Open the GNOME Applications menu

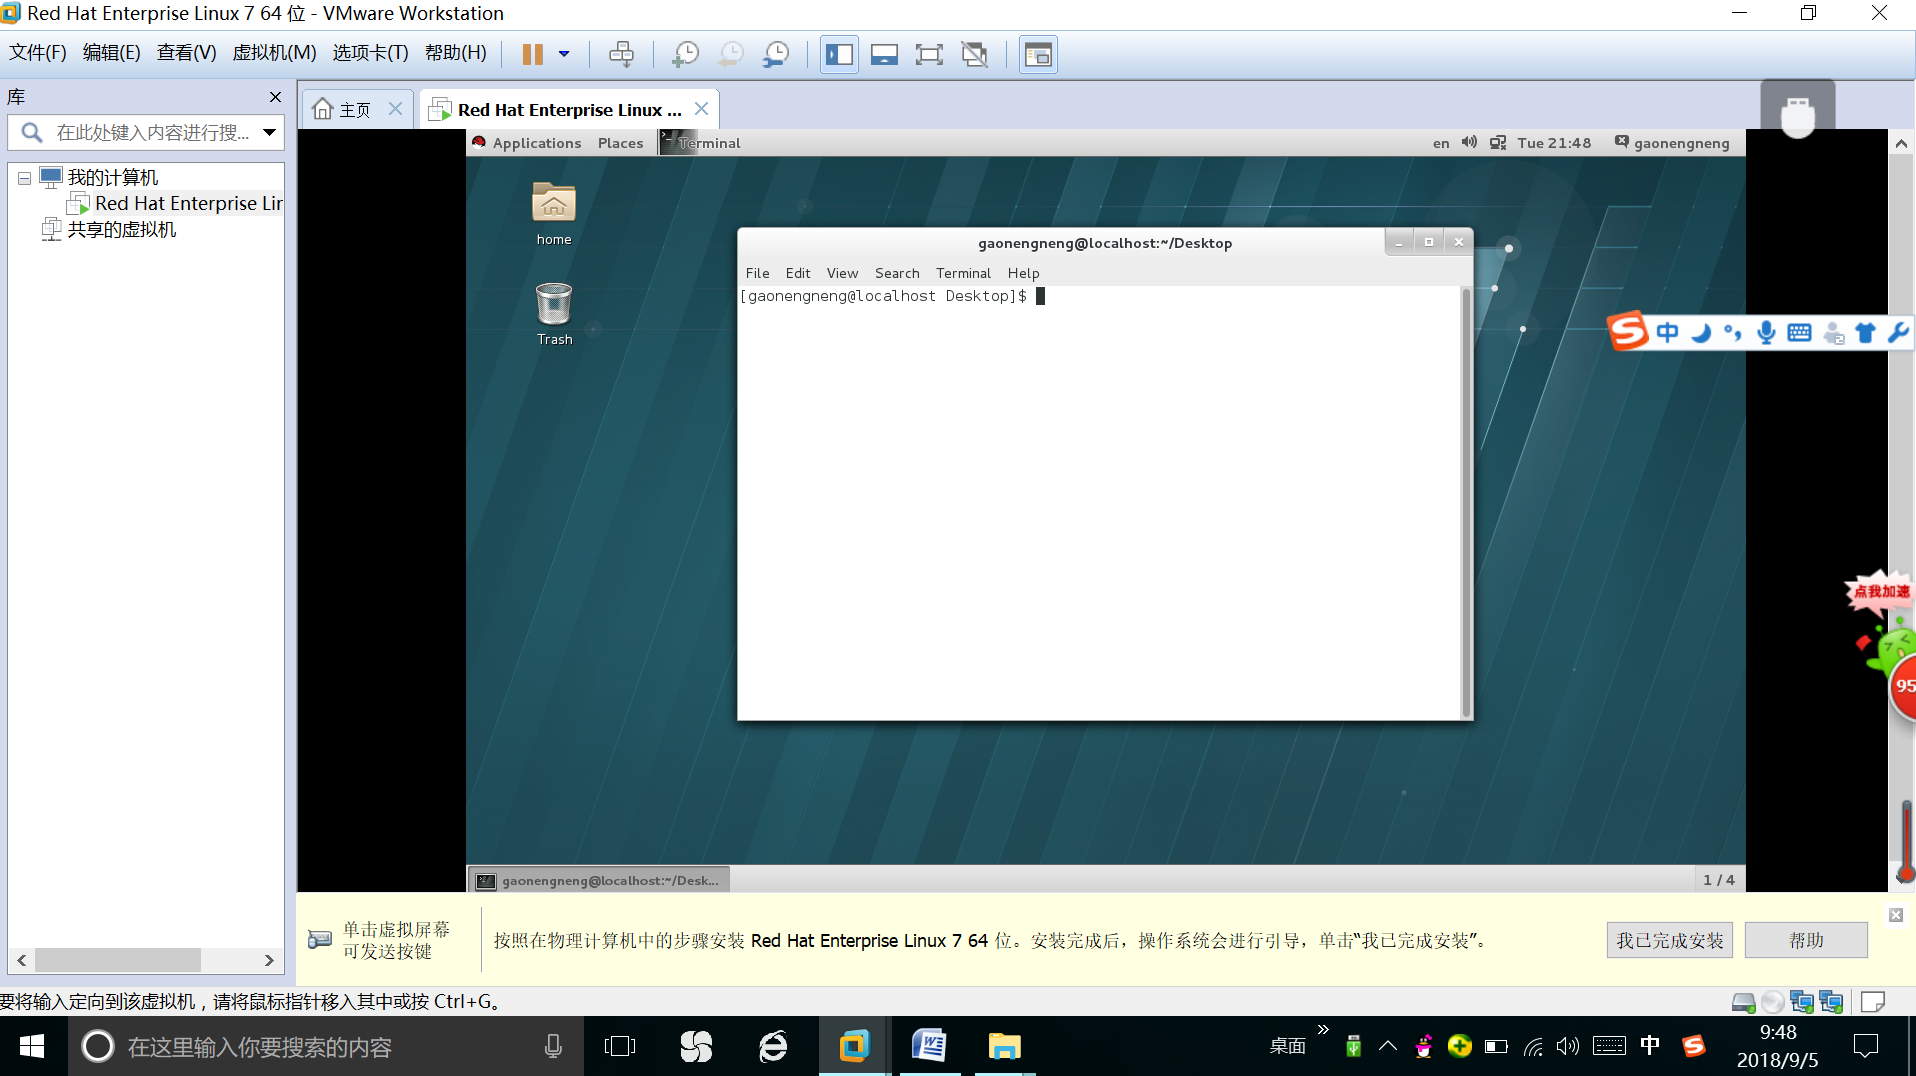pyautogui.click(x=527, y=143)
